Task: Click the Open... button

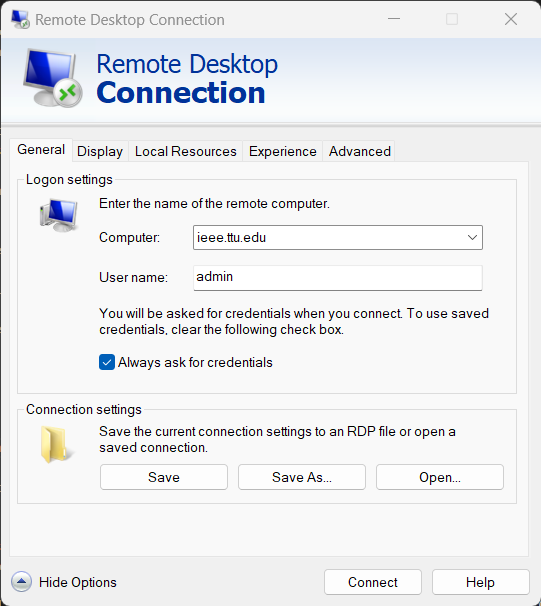Action: point(440,477)
